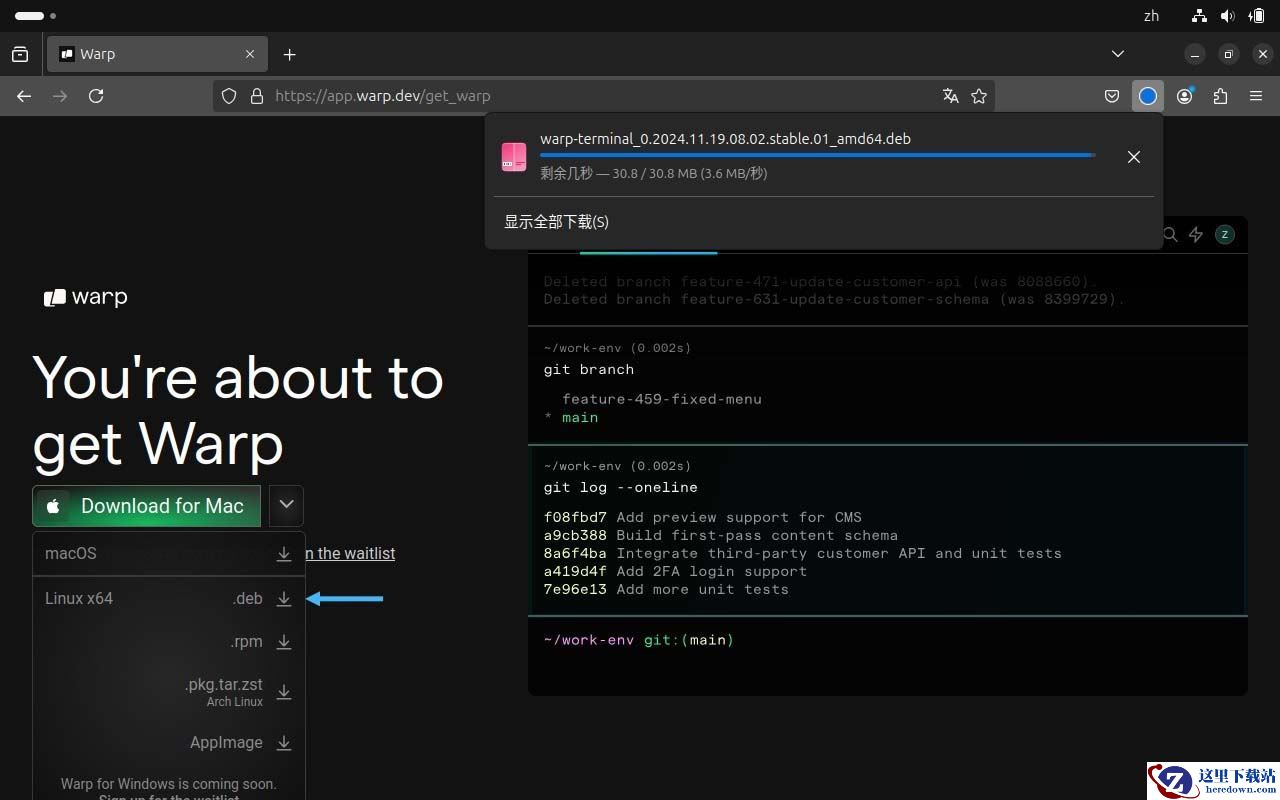Expand the list all tabs chevron

click(1118, 54)
